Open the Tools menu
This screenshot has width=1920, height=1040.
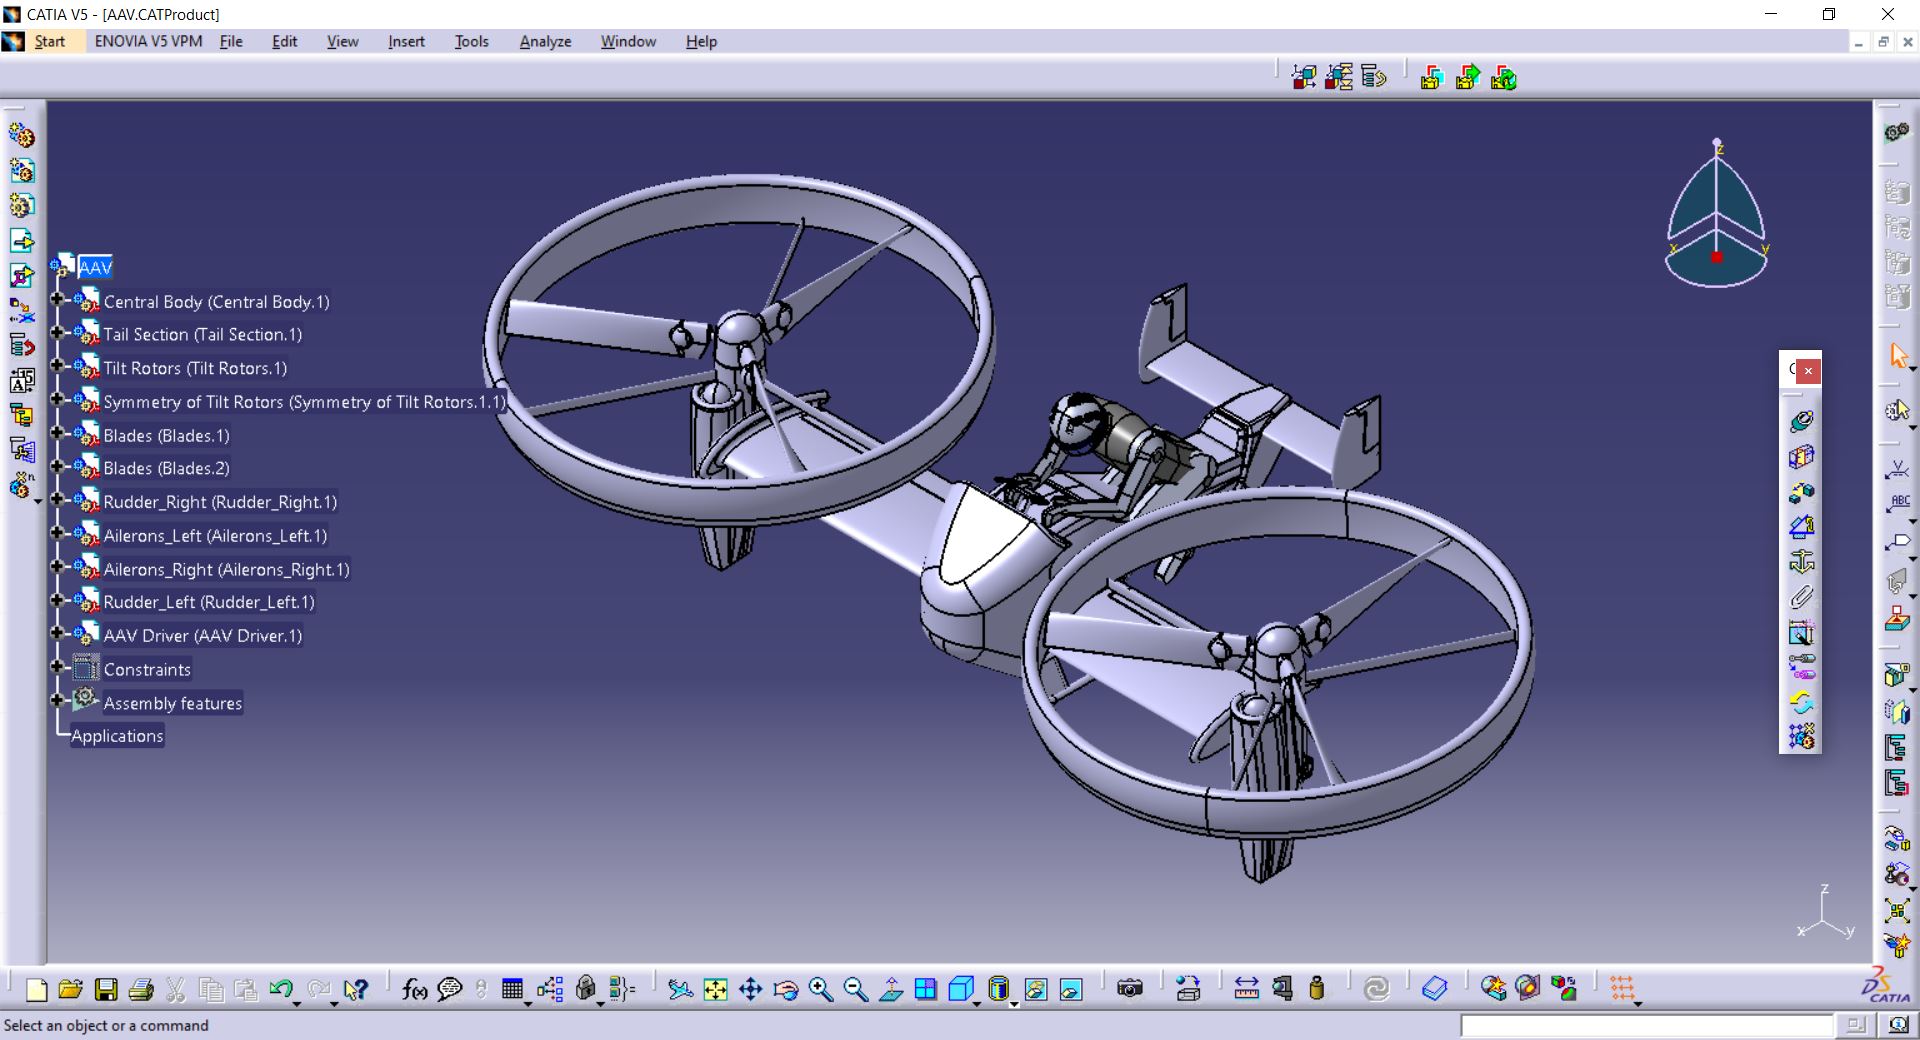tap(471, 41)
